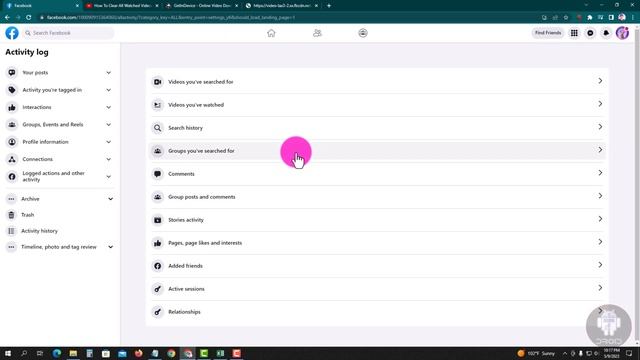Viewport: 640px width, 360px height.
Task: Open the Friends icon in top navigation
Action: [x=317, y=33]
